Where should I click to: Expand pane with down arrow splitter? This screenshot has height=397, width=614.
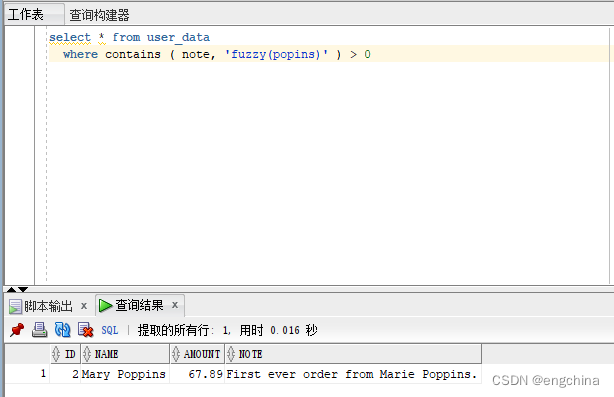click(23, 289)
